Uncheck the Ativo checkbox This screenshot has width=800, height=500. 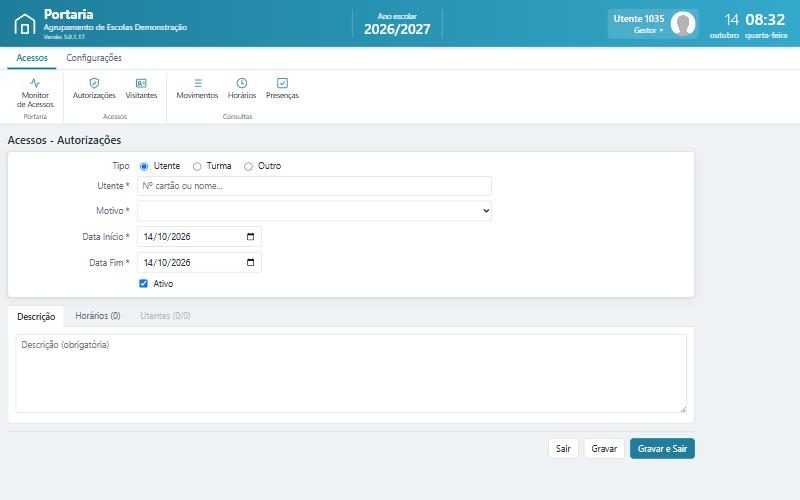(143, 284)
